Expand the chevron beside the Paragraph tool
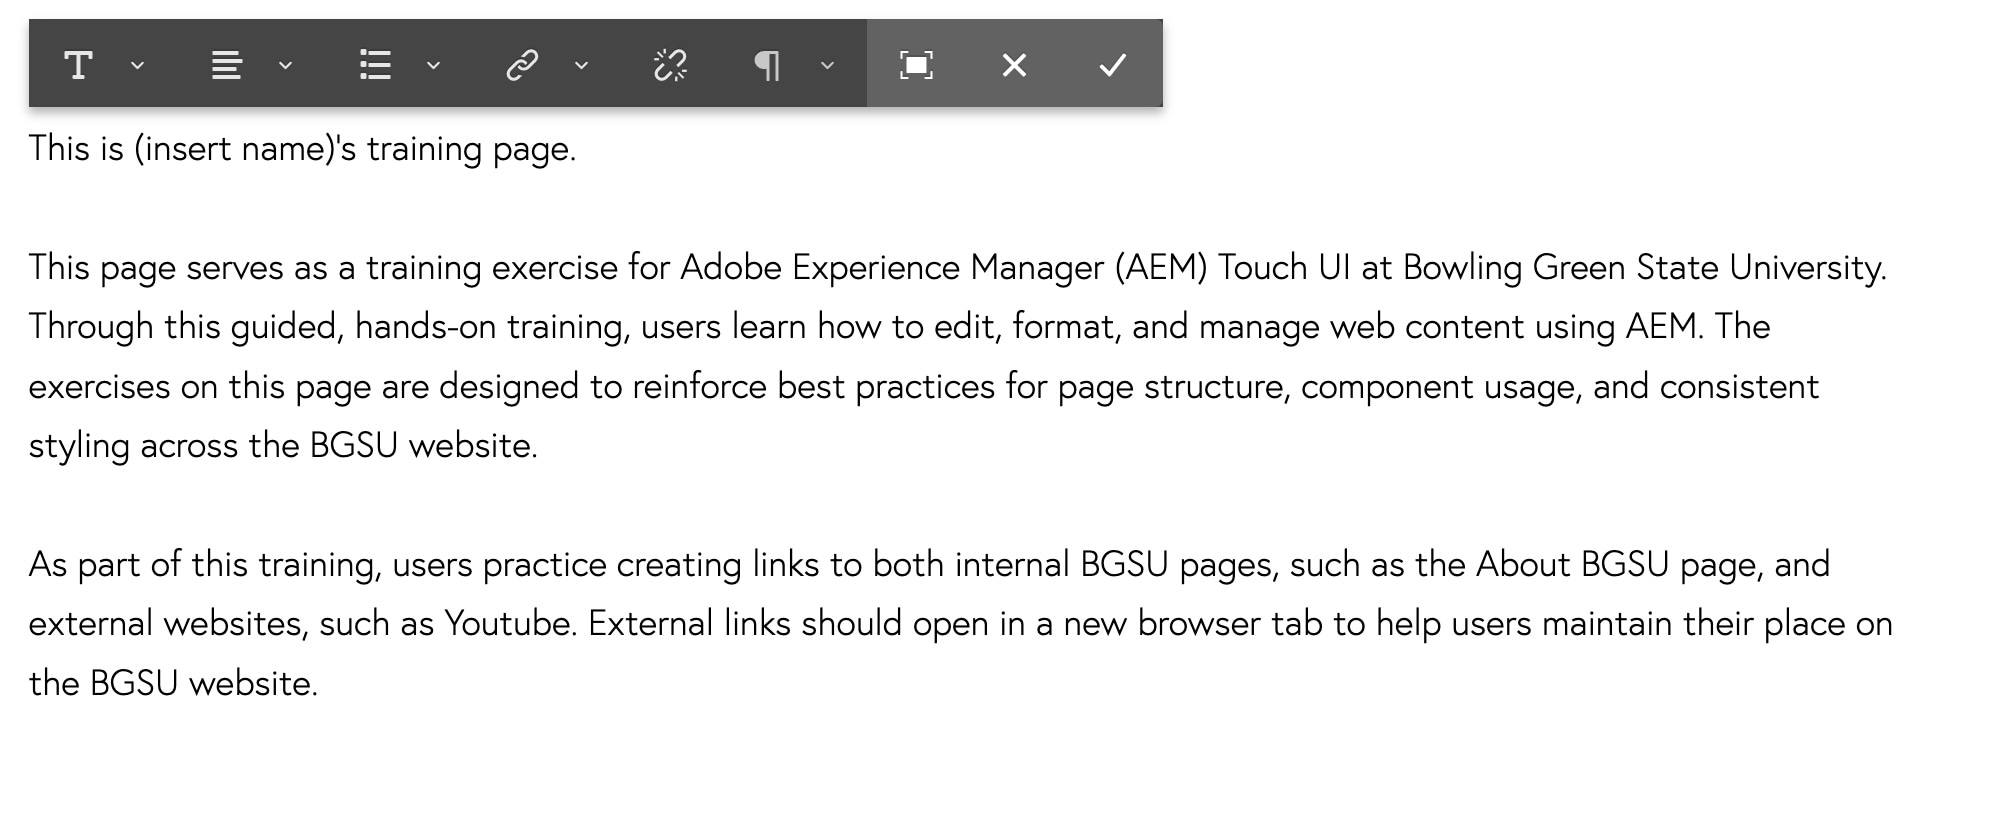 (827, 66)
